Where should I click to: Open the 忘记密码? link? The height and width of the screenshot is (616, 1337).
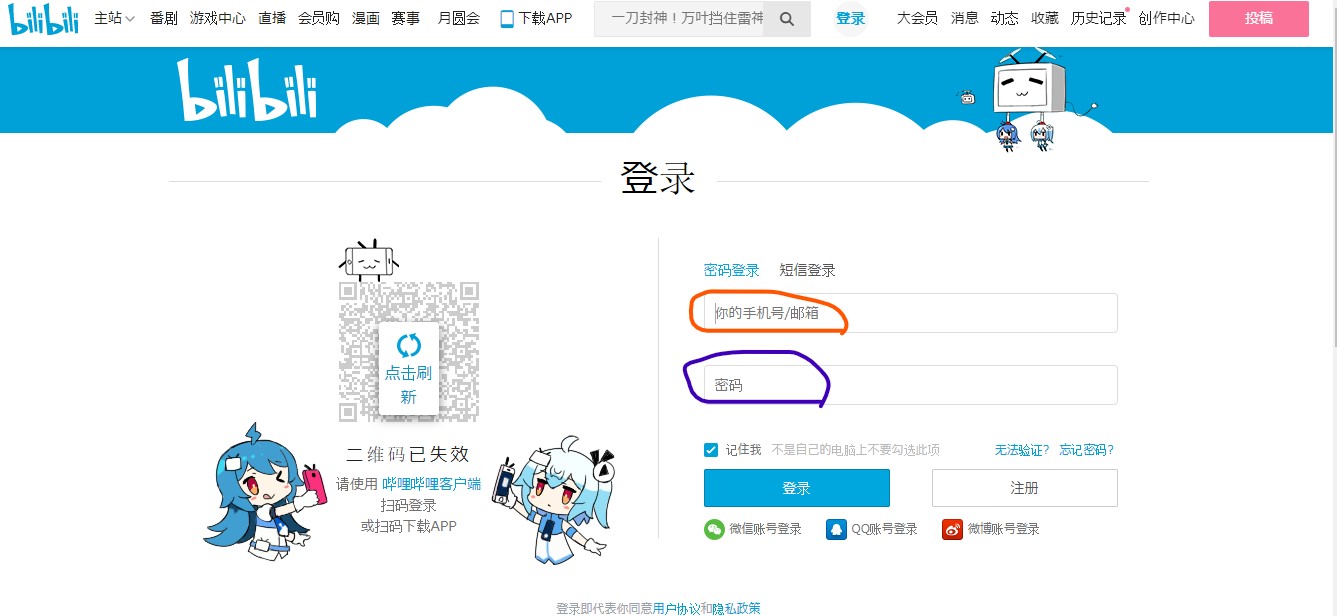tap(1087, 450)
